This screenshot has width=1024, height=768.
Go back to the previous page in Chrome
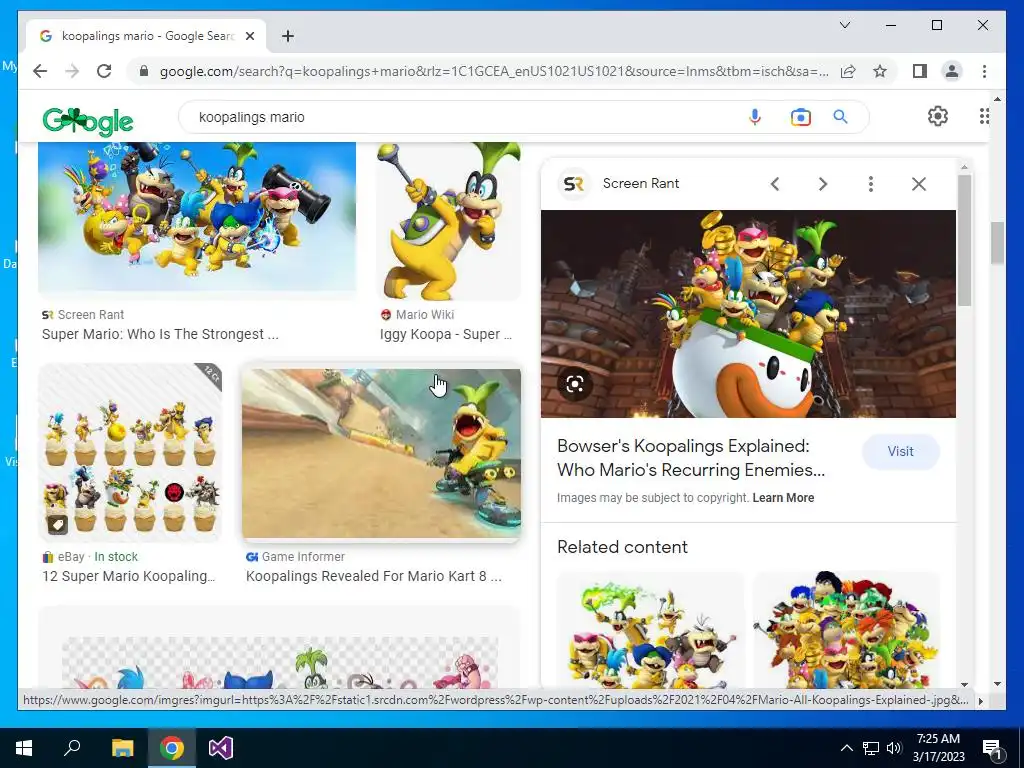(40, 71)
